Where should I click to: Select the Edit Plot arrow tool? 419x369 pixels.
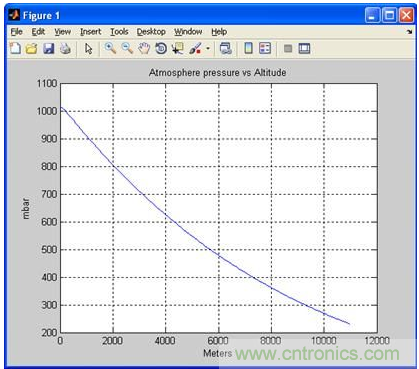tap(88, 49)
